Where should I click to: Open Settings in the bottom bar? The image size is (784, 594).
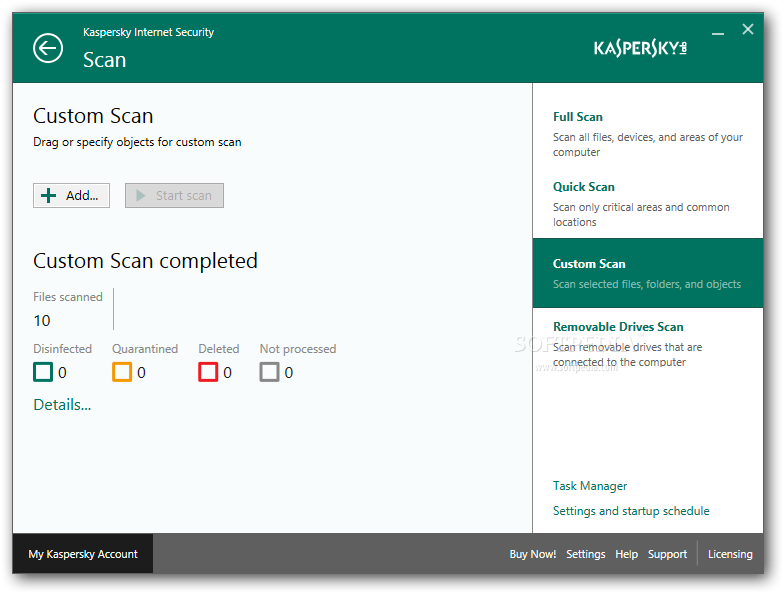click(x=586, y=554)
